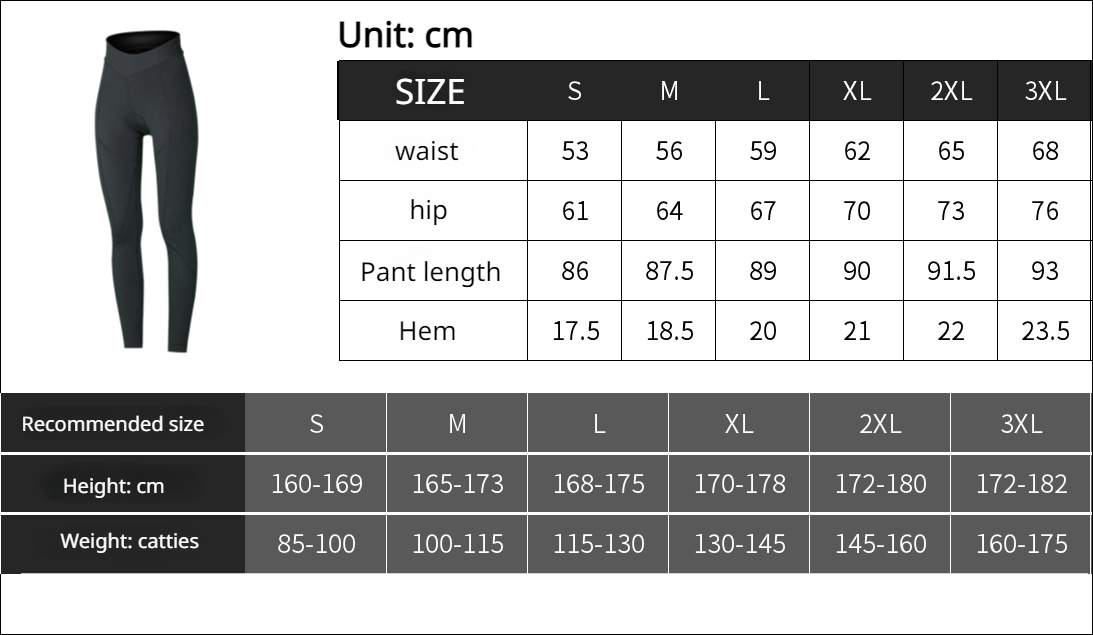
Task: Click the weight range 85-100
Action: click(x=317, y=544)
